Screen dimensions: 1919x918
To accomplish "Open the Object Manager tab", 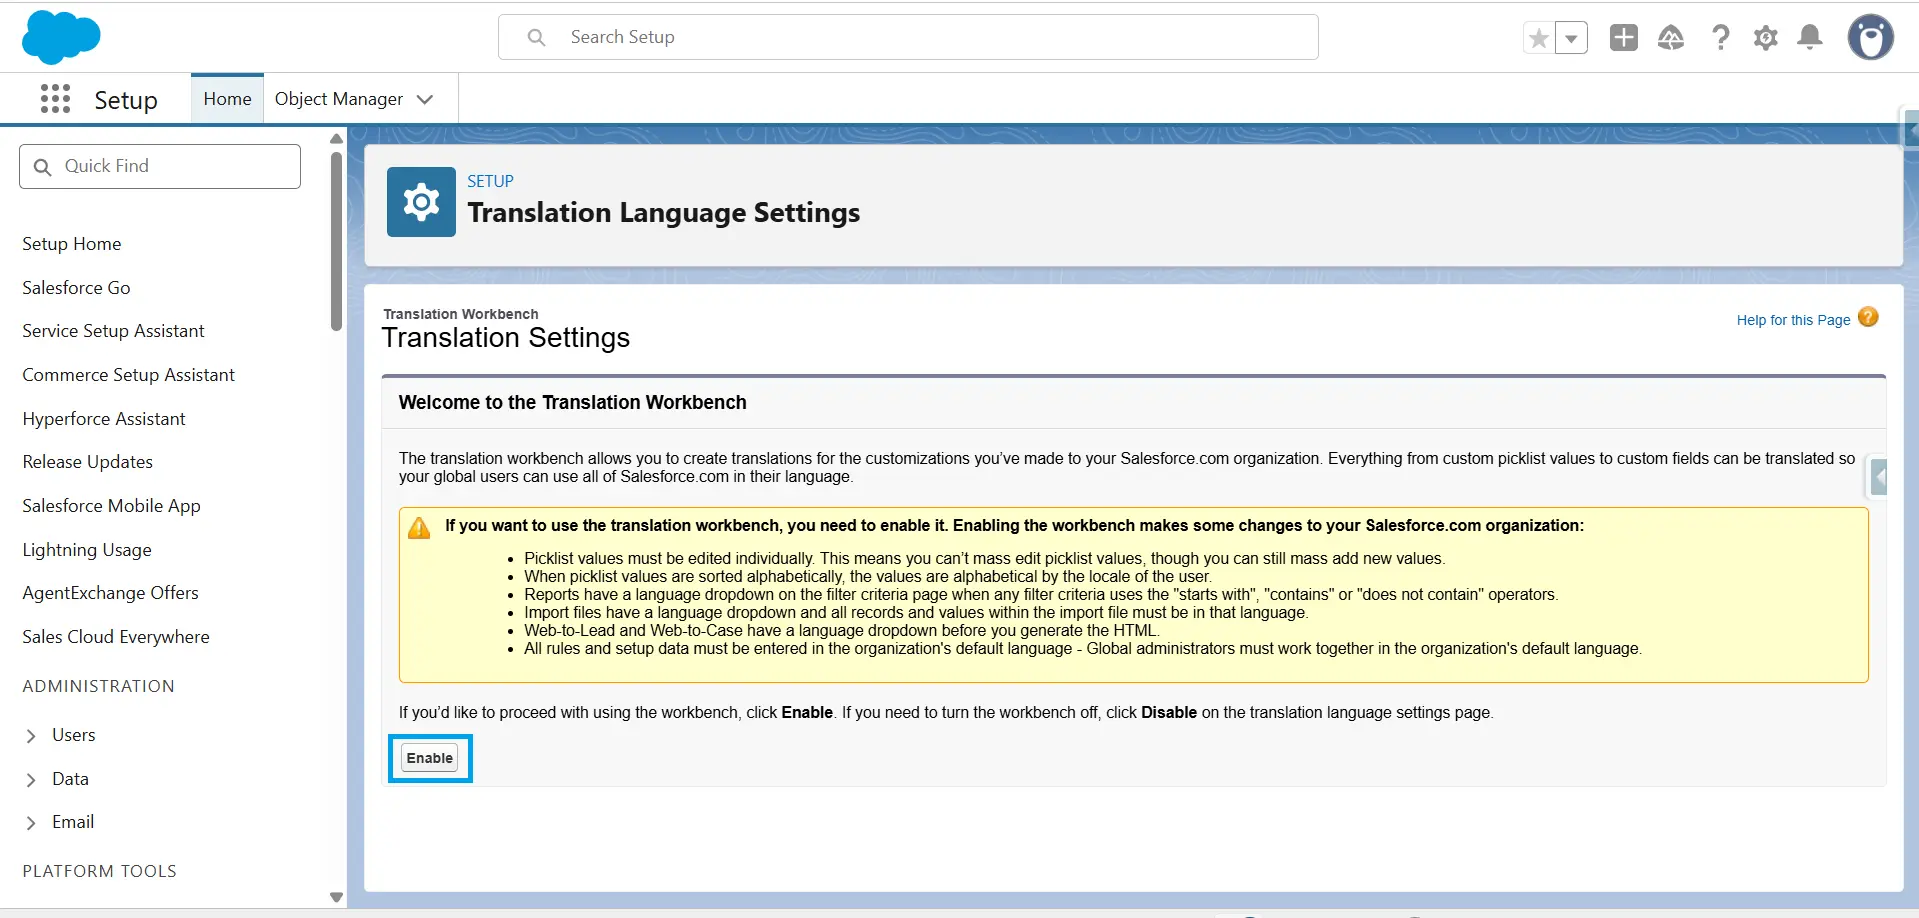I will click(339, 99).
